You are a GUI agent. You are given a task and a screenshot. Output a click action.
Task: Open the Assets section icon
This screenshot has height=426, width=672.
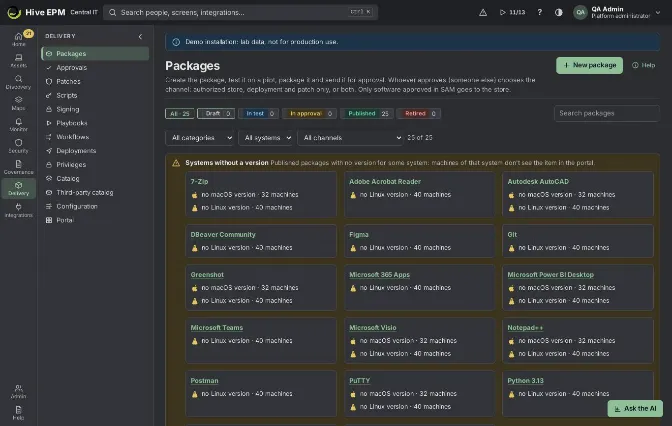click(18, 60)
